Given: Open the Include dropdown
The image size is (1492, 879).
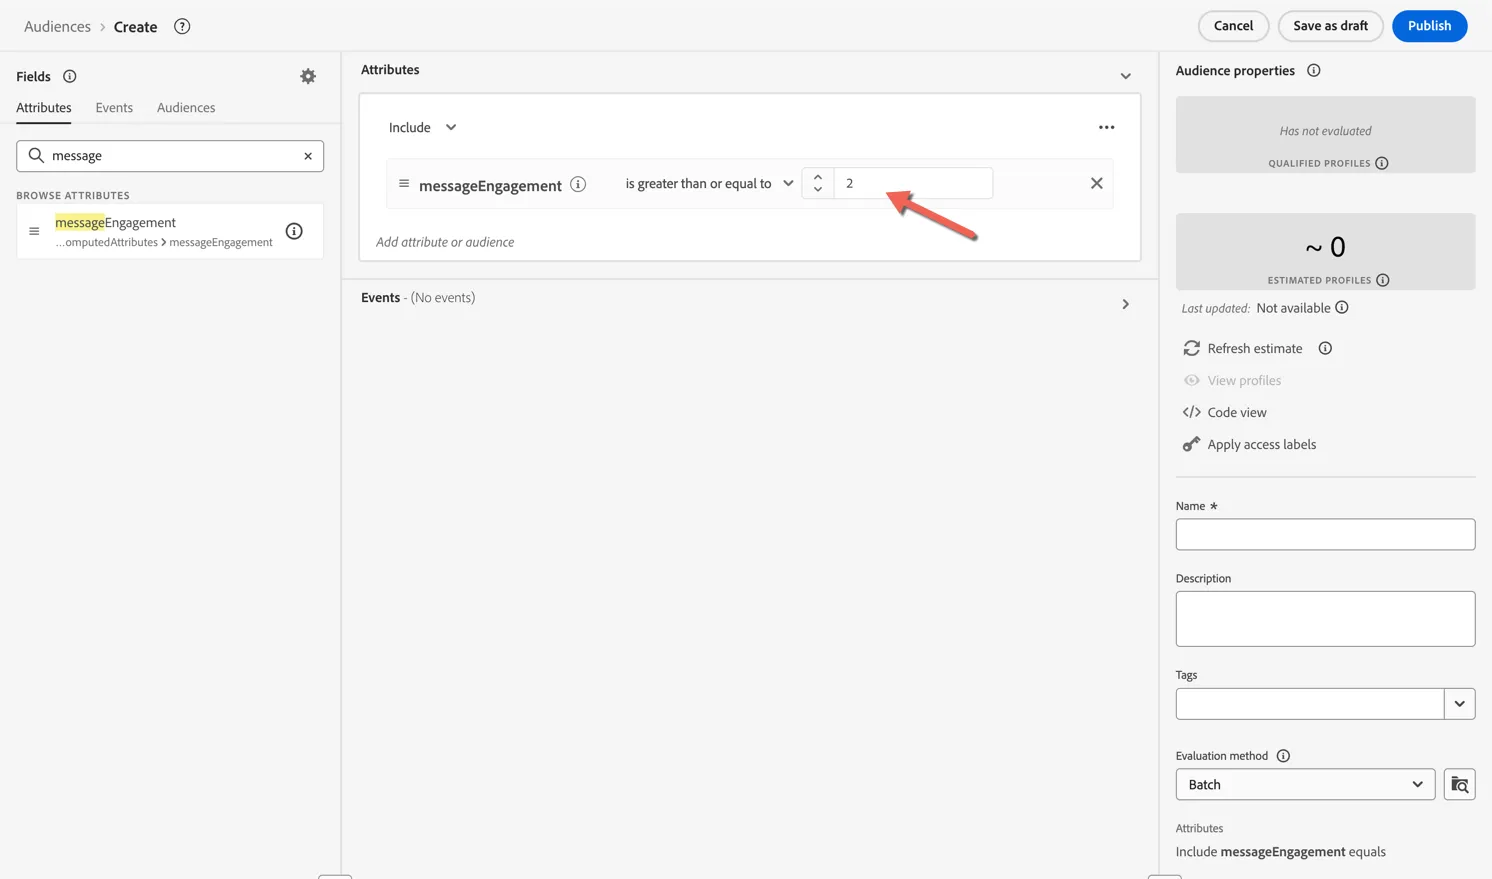Looking at the screenshot, I should (x=423, y=127).
